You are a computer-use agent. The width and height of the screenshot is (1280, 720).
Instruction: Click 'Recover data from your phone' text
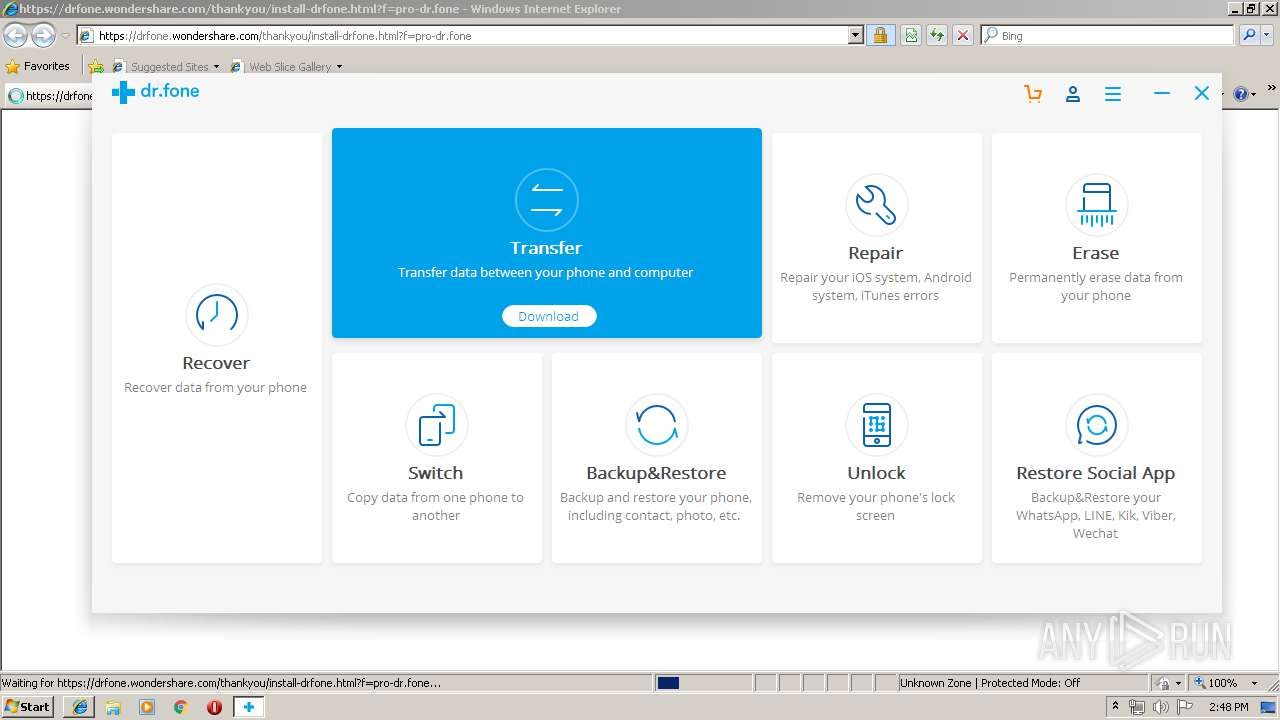216,388
